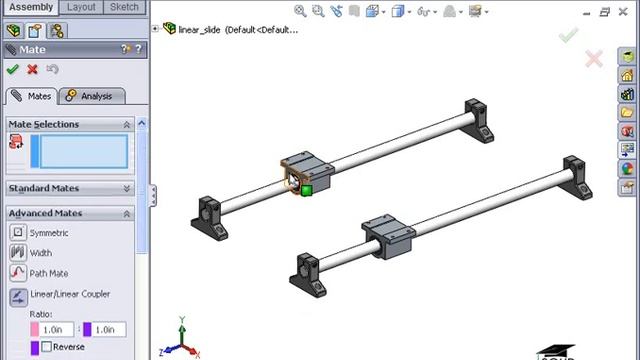The image size is (640, 360).
Task: Accept mate with green checkmark in panel
Action: point(13,69)
